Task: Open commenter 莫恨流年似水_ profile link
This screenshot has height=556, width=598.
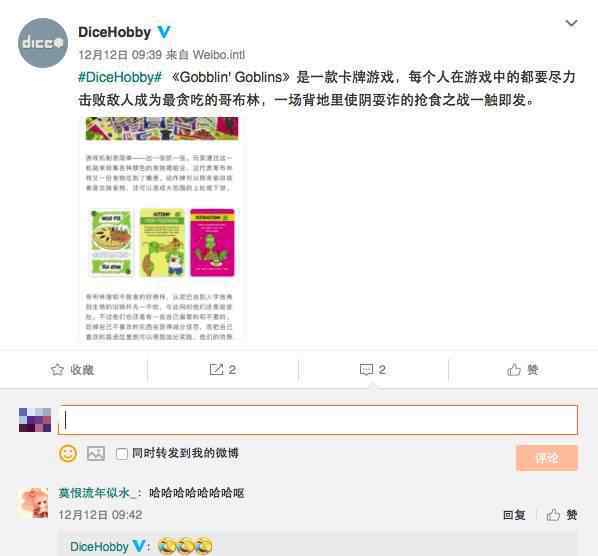Action: (x=97, y=493)
